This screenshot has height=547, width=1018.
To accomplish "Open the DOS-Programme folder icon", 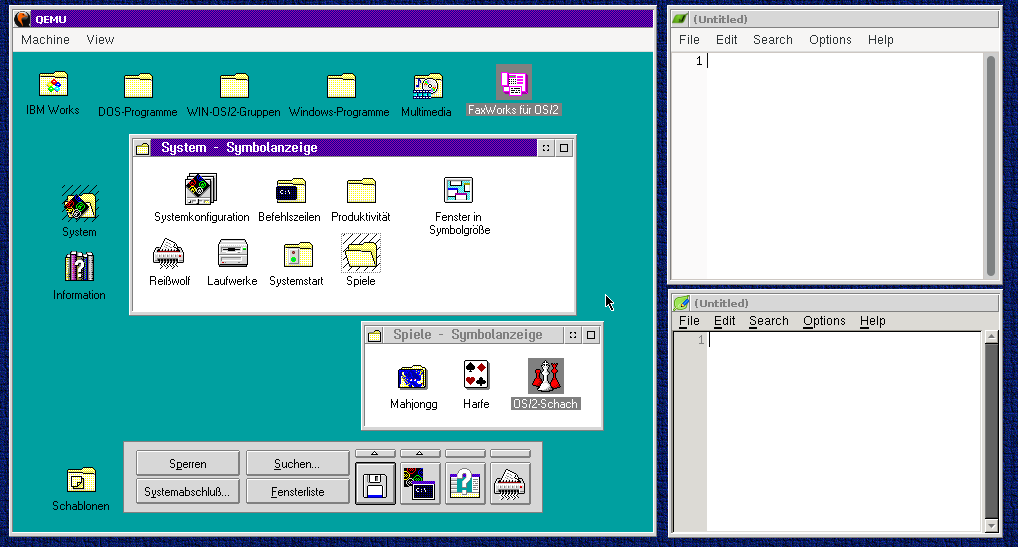I will [x=138, y=86].
